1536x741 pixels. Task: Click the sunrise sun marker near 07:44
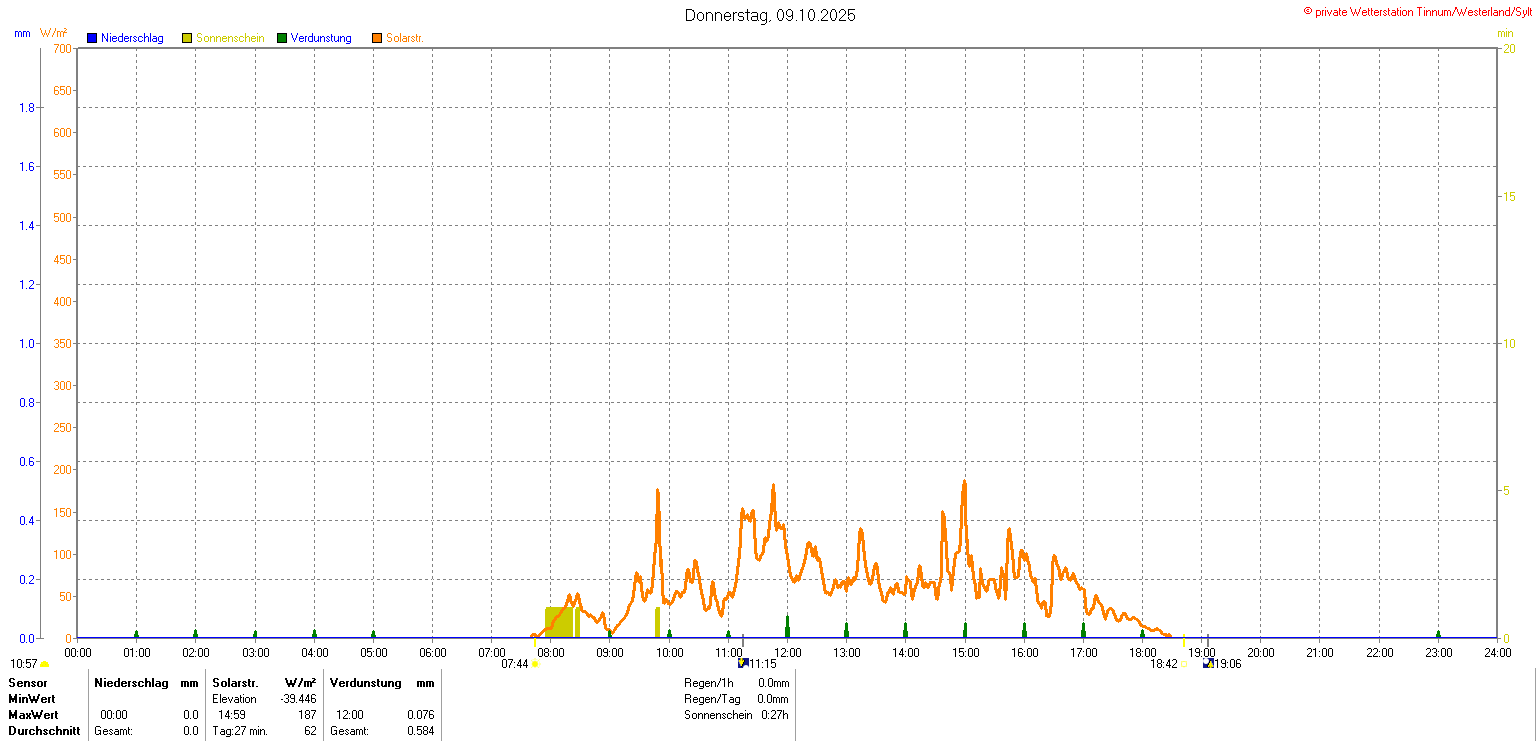[x=535, y=664]
